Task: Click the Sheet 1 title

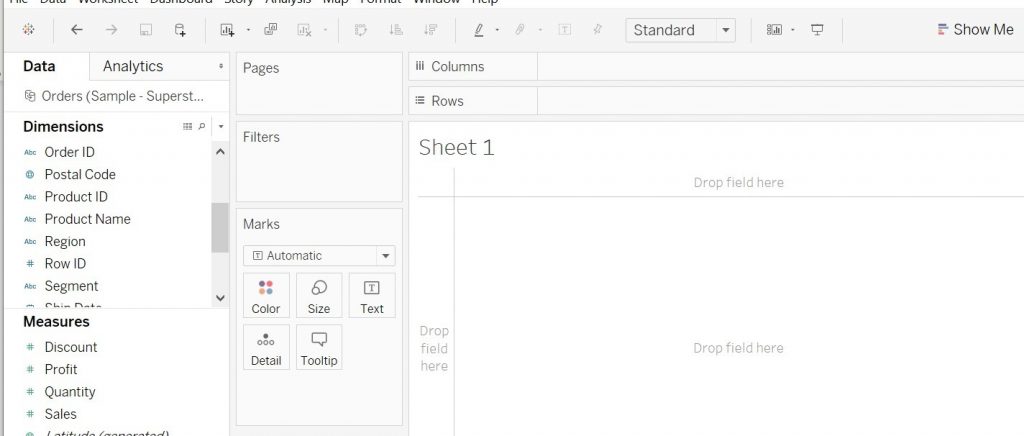Action: pyautogui.click(x=456, y=148)
